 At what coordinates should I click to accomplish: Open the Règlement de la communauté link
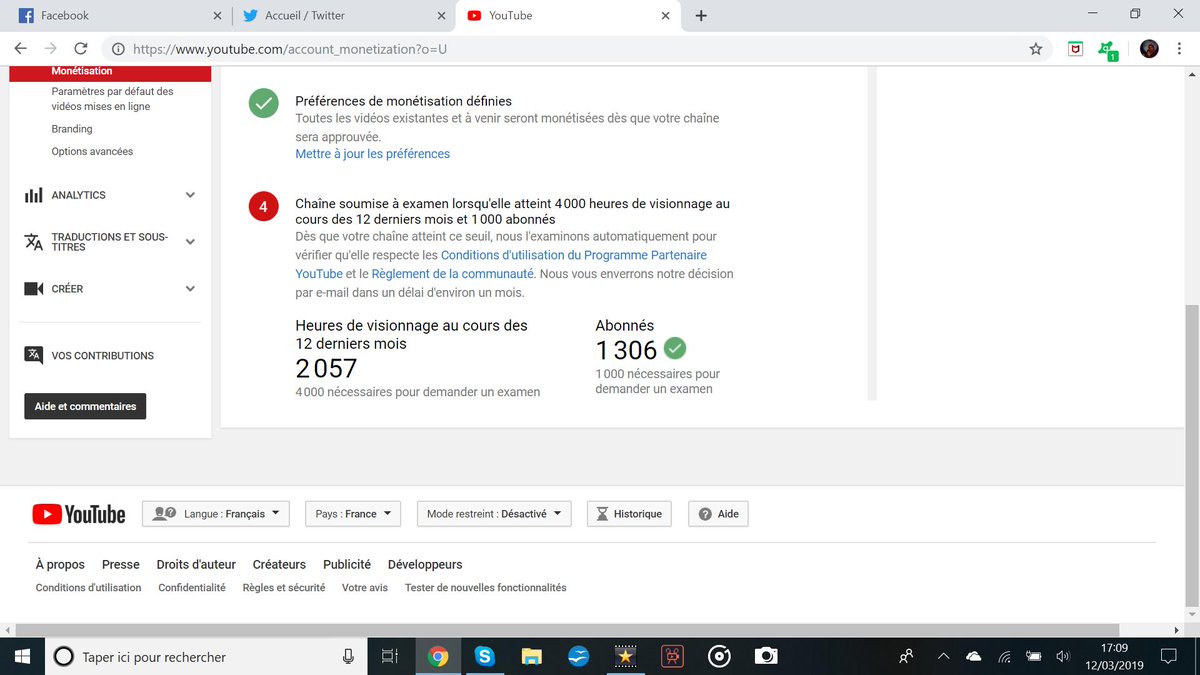453,273
